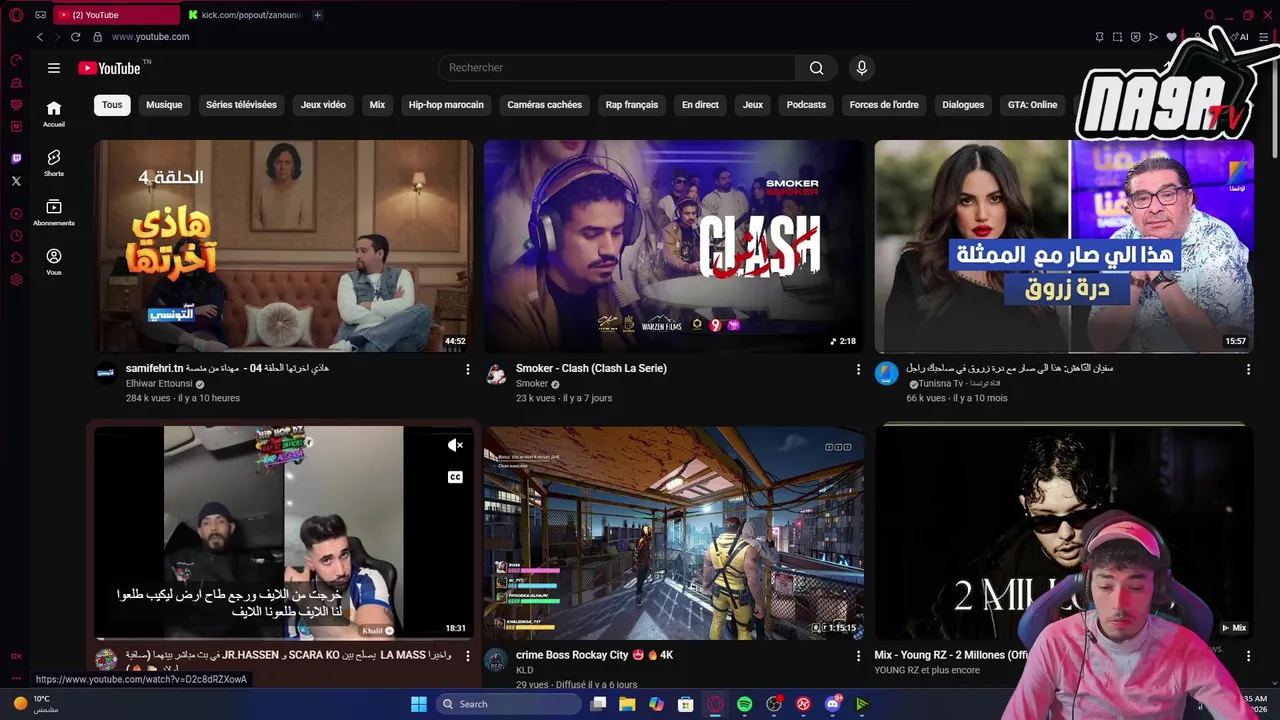The height and width of the screenshot is (720, 1280).
Task: Toggle captions CC on video preview
Action: pos(455,477)
